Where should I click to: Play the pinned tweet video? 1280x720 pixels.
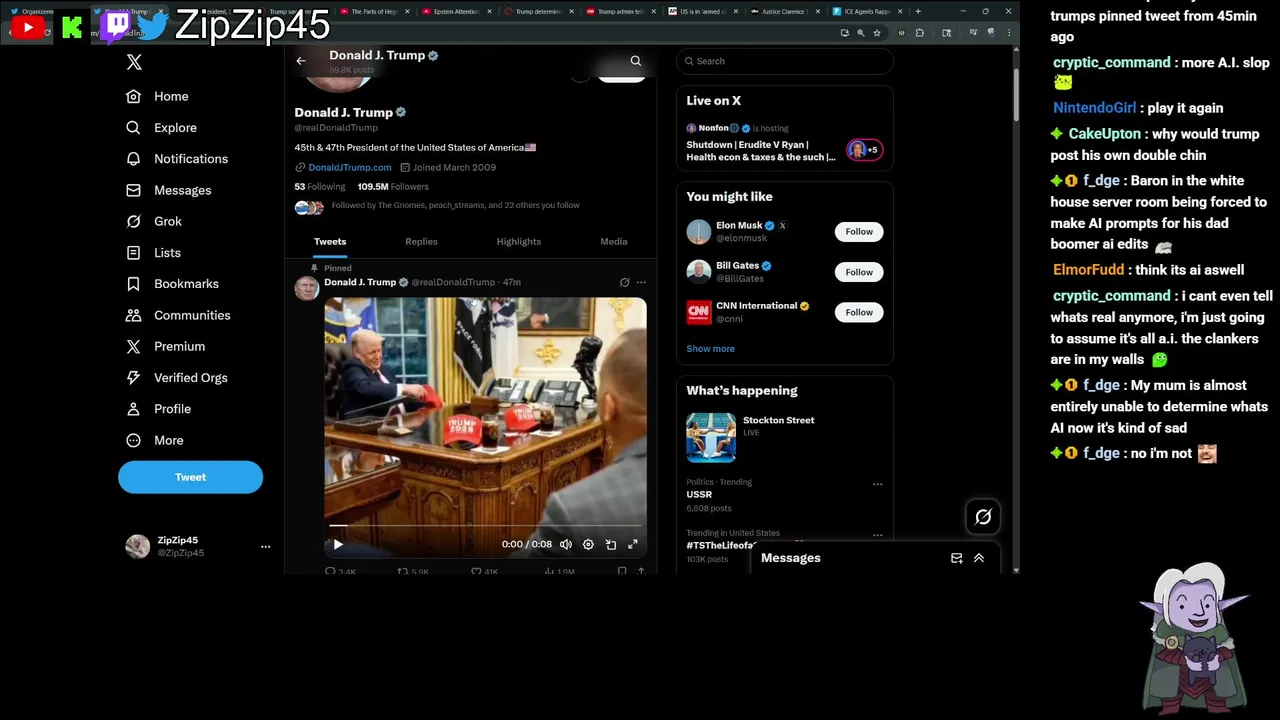click(x=338, y=544)
